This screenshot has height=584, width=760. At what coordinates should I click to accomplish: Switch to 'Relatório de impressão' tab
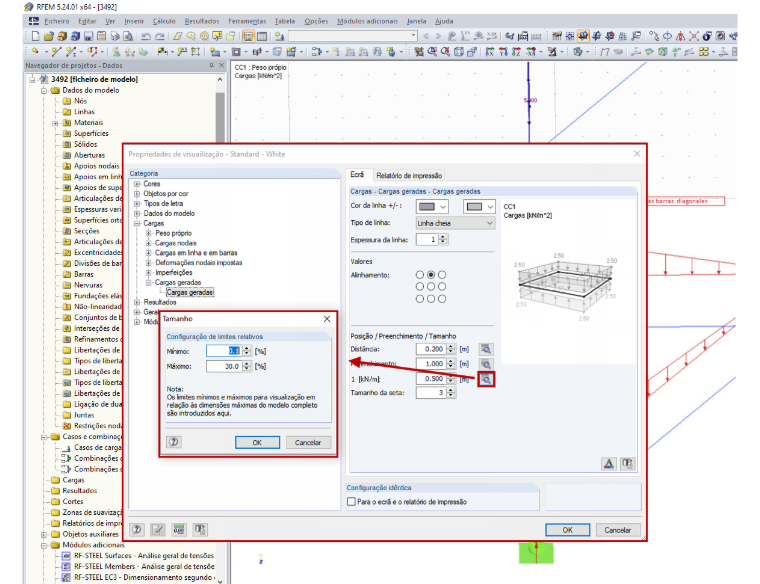coord(409,175)
